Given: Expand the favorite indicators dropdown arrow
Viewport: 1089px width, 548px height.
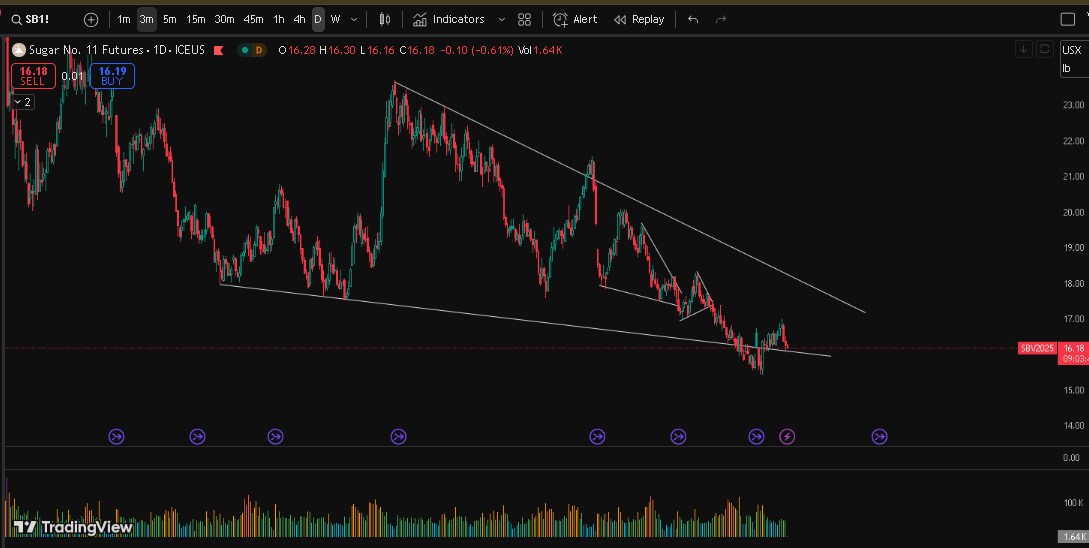Looking at the screenshot, I should click(501, 19).
